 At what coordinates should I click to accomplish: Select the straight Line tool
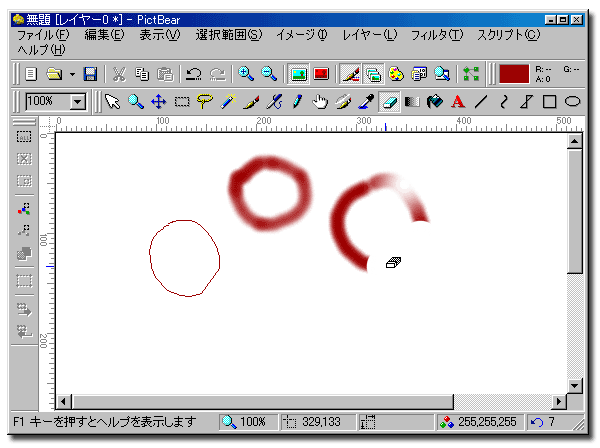[481, 102]
